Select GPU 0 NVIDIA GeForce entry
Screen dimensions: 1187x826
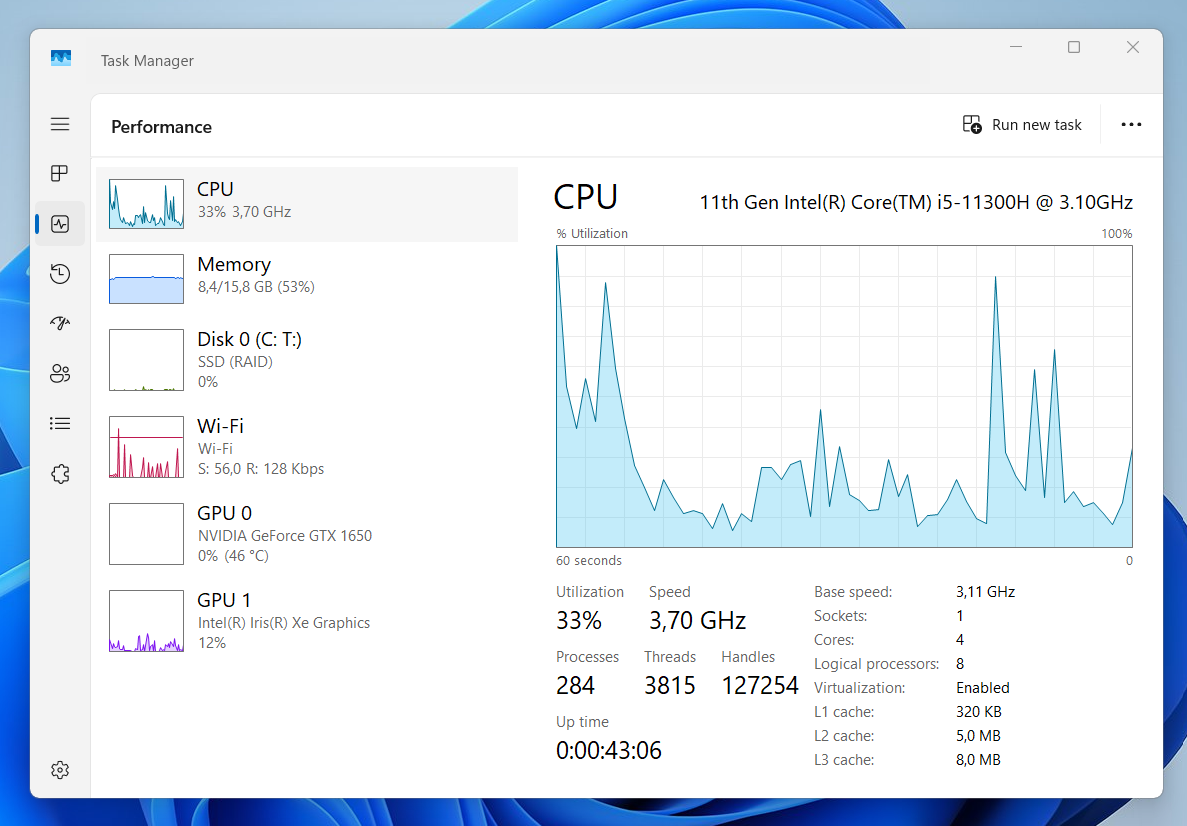(307, 535)
